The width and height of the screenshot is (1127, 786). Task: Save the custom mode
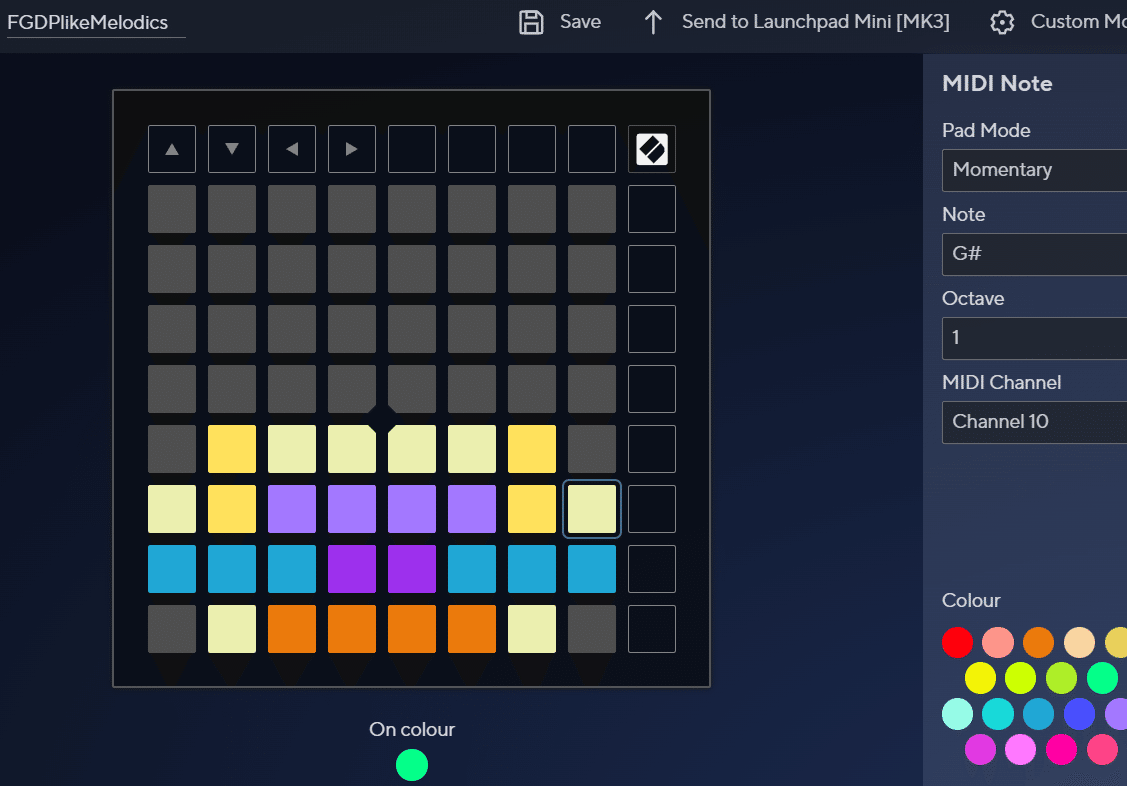click(x=560, y=22)
